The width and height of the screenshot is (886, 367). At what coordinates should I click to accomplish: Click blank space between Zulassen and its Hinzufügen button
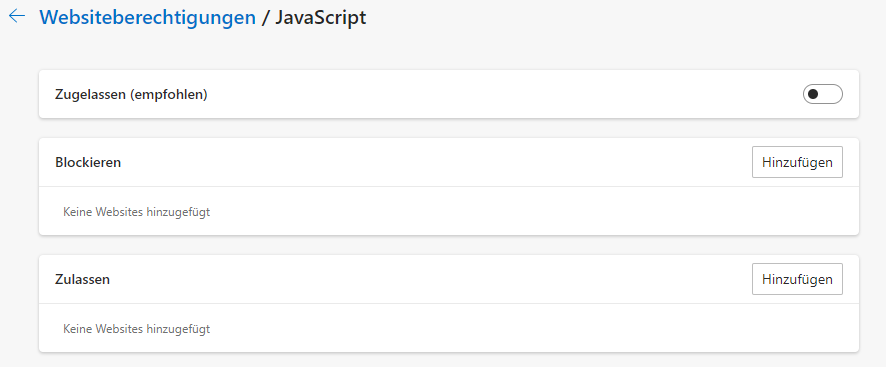431,279
